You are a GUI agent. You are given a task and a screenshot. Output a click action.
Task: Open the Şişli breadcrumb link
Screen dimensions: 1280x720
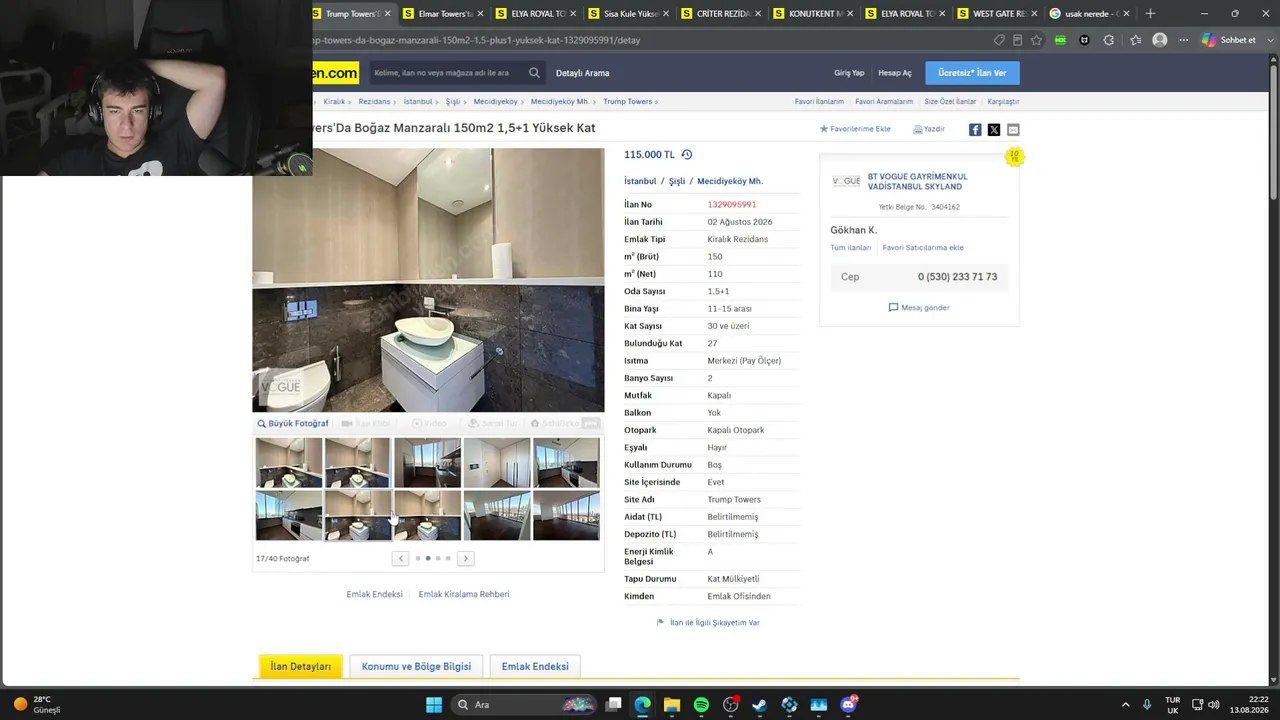pos(453,101)
